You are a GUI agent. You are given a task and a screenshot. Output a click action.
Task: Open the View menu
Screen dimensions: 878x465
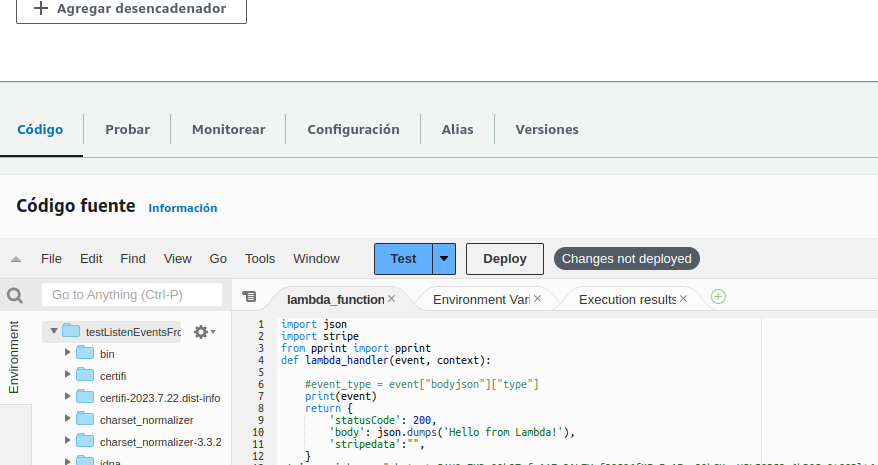click(x=178, y=259)
